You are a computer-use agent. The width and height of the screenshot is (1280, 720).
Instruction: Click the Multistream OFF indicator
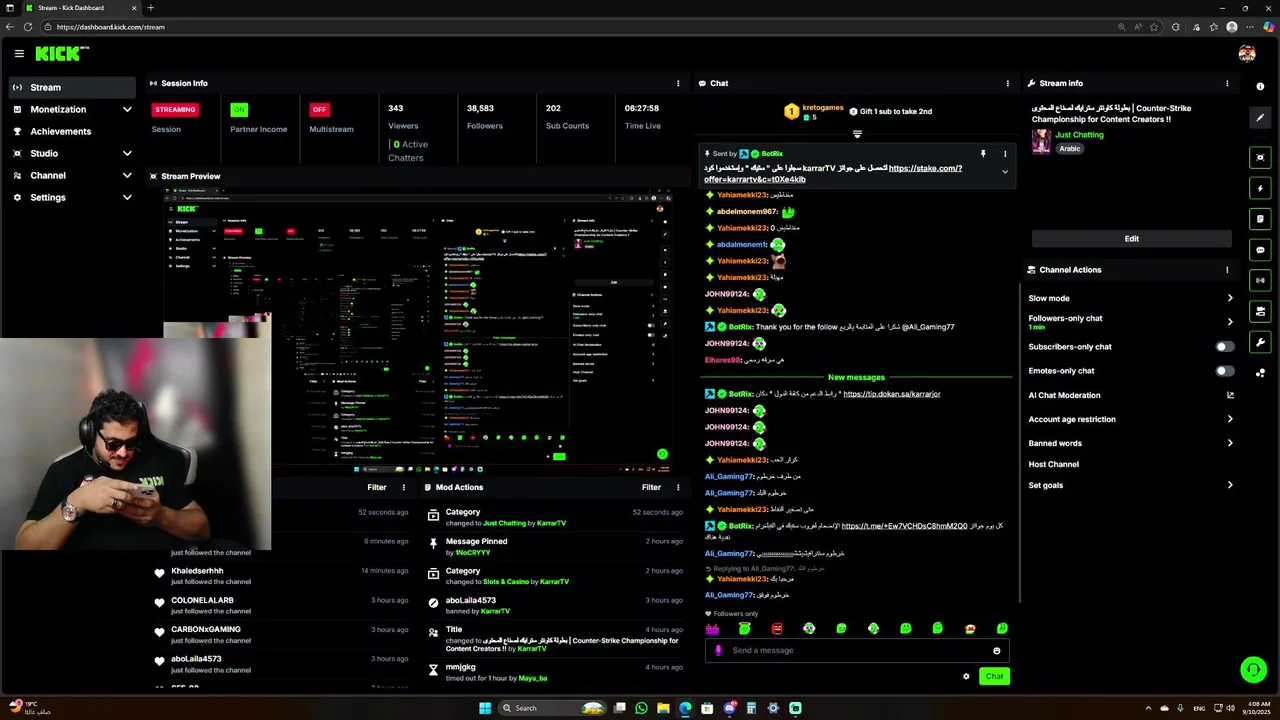pyautogui.click(x=319, y=109)
